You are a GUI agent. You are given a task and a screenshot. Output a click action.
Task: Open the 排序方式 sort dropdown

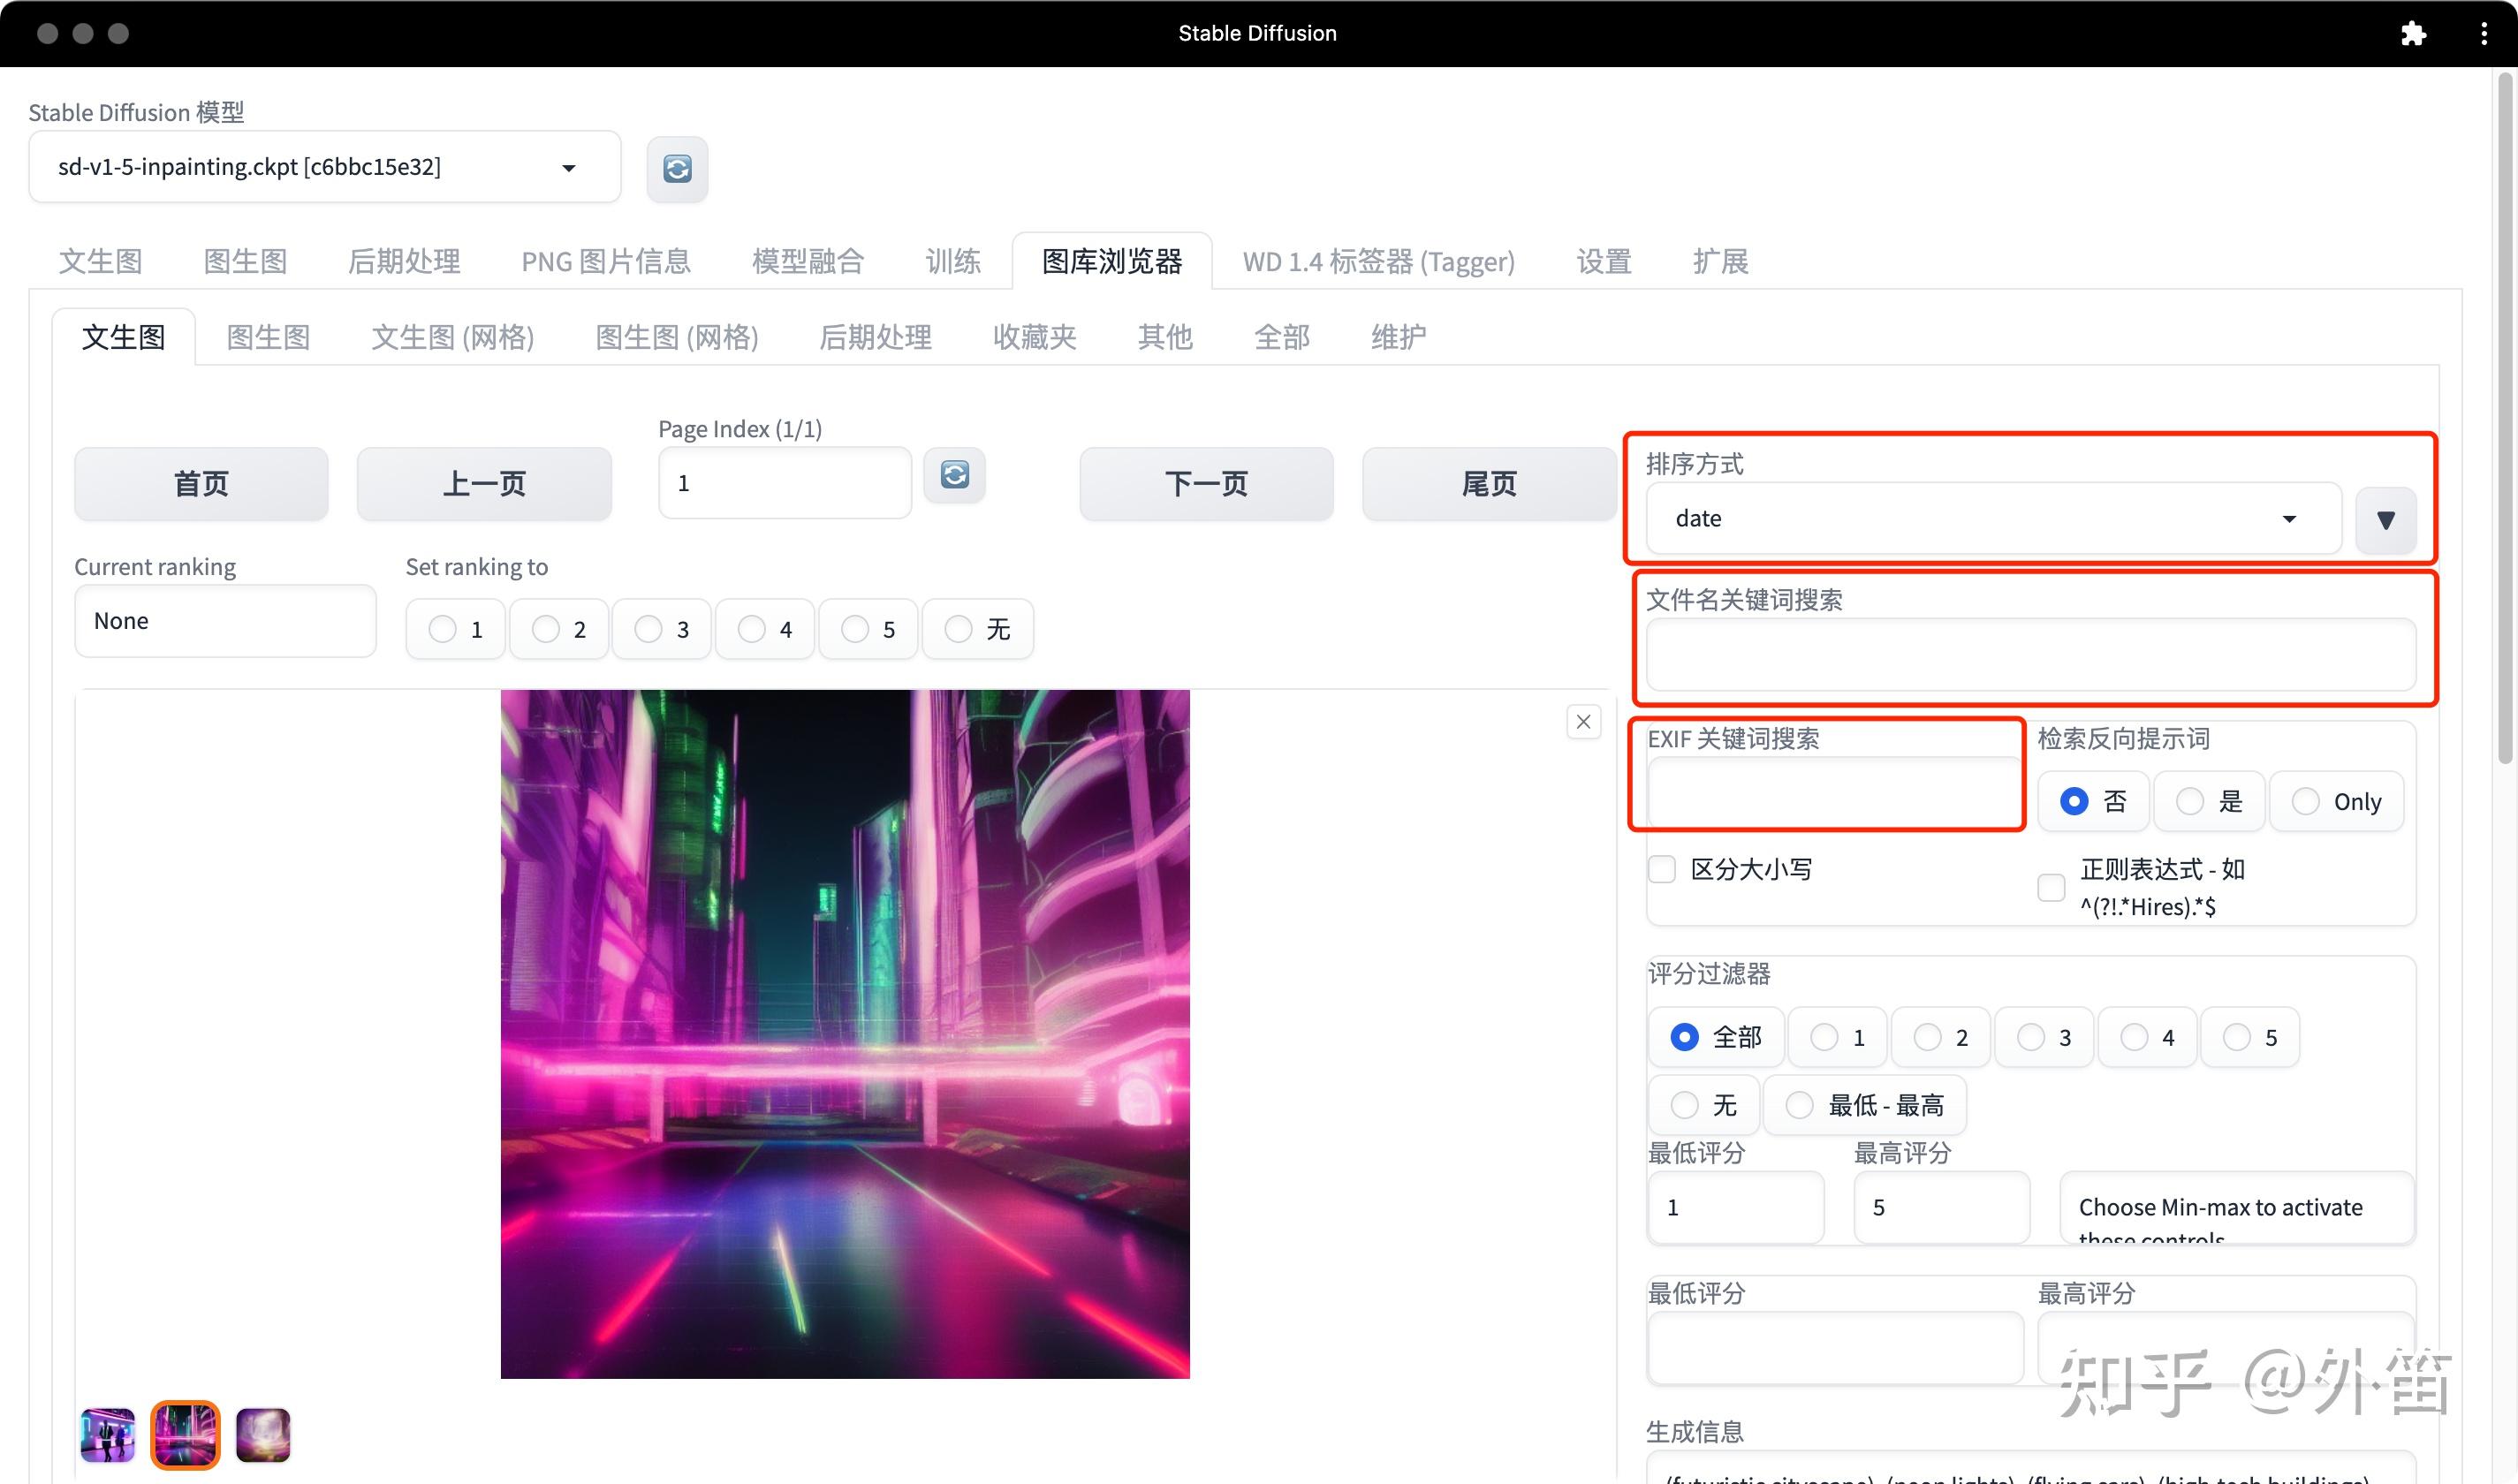(x=1989, y=518)
